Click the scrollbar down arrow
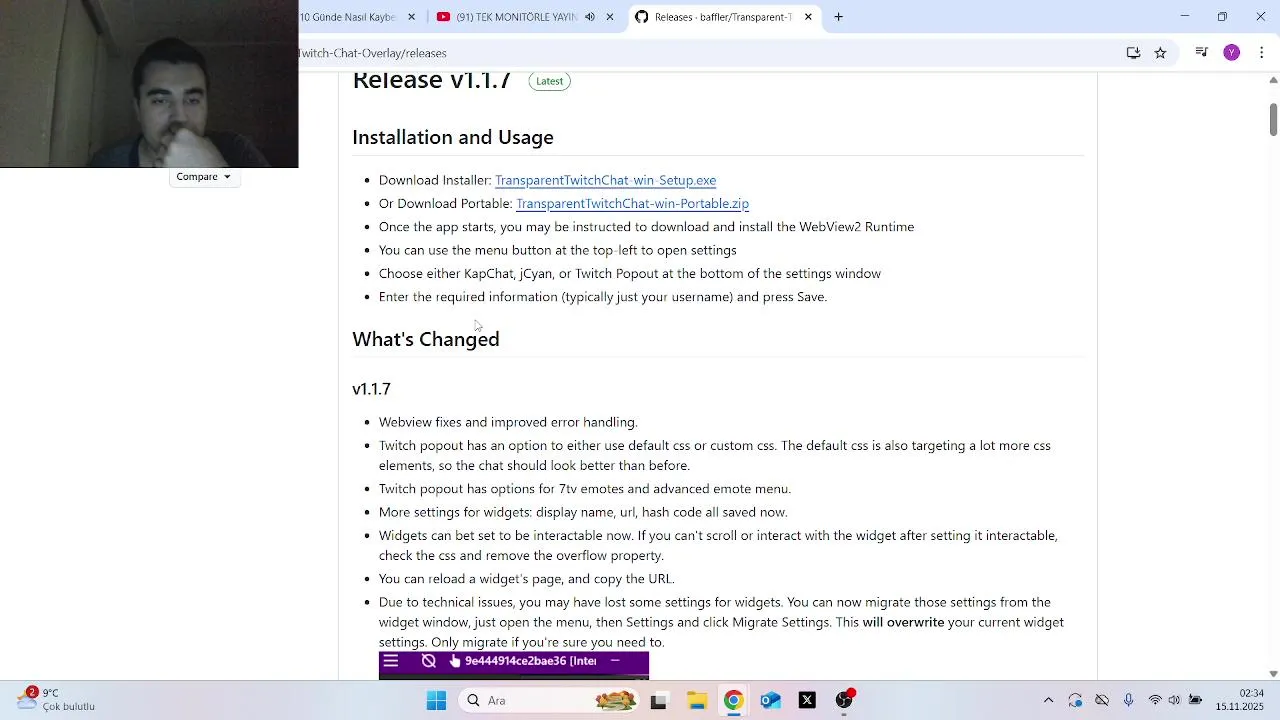1280x720 pixels. pyautogui.click(x=1273, y=674)
